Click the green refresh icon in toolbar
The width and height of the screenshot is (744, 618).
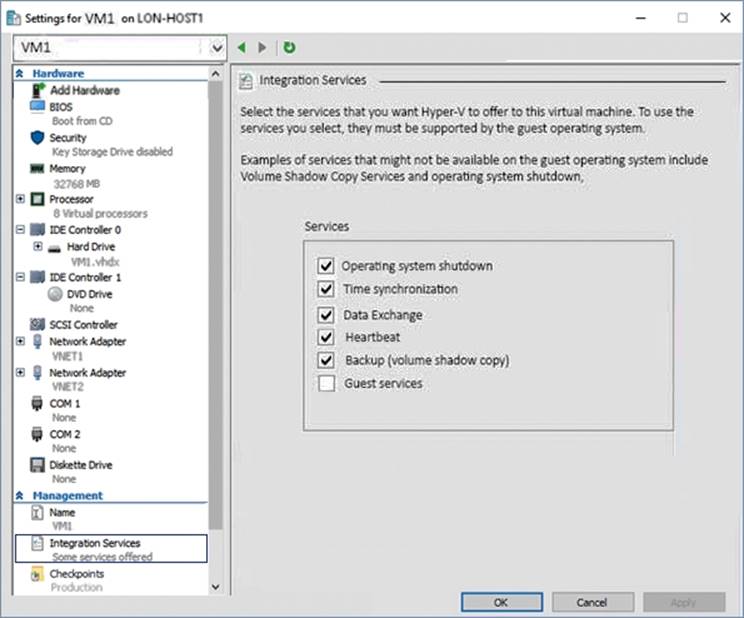click(x=289, y=47)
